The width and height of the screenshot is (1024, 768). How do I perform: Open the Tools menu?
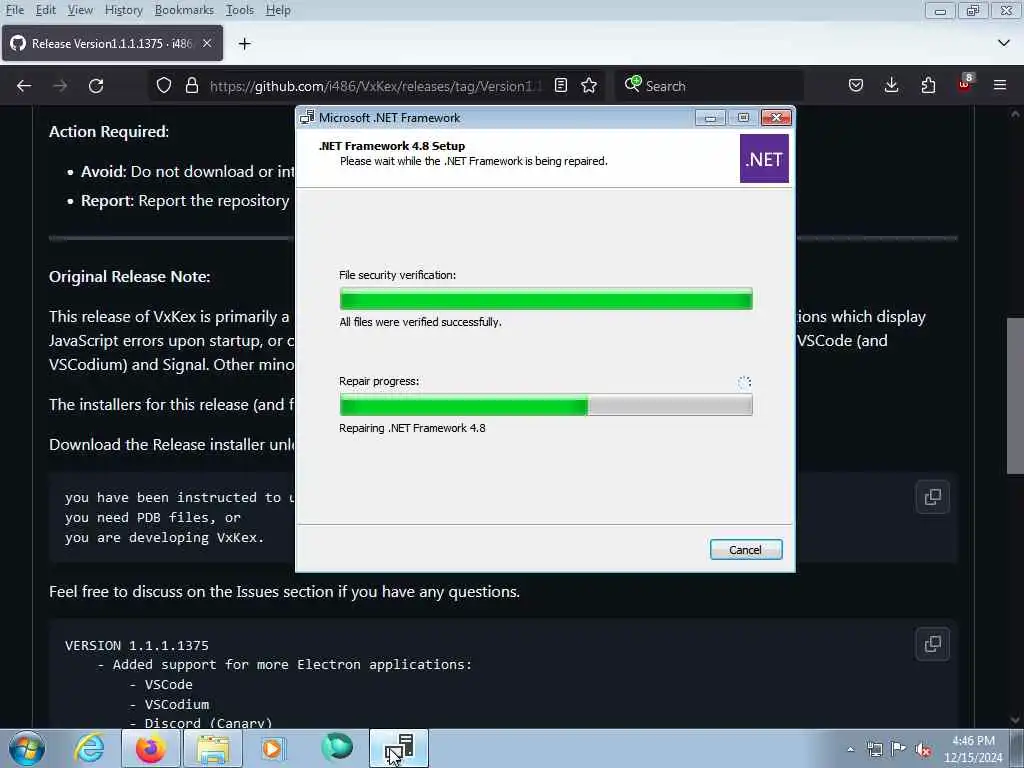[x=240, y=10]
